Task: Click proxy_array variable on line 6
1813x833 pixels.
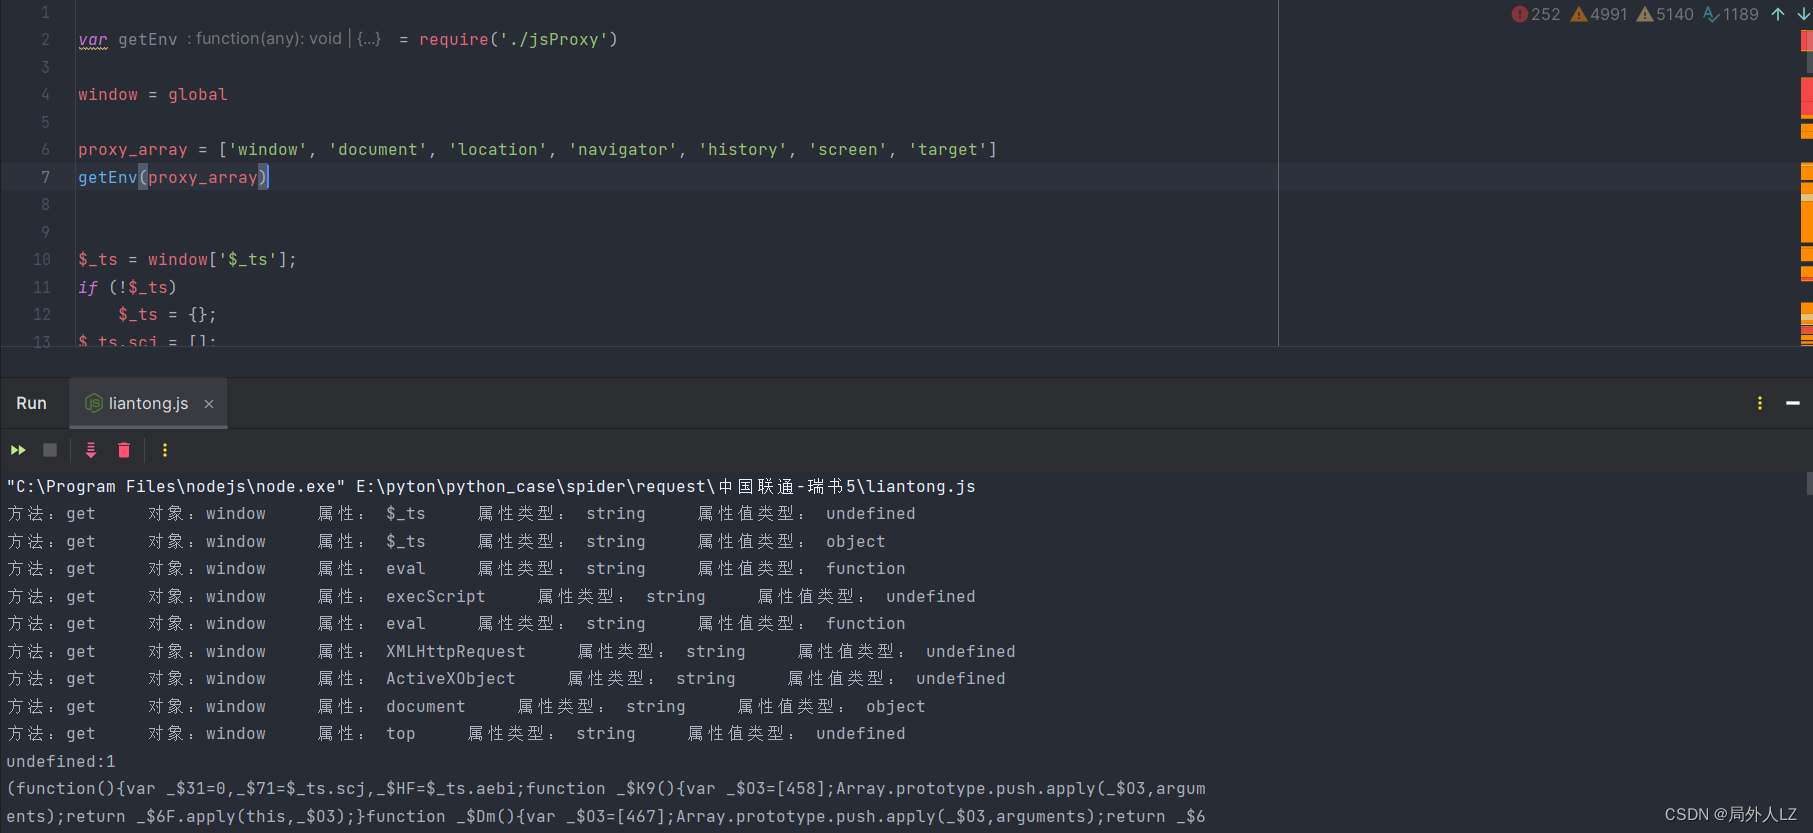Action: [133, 149]
